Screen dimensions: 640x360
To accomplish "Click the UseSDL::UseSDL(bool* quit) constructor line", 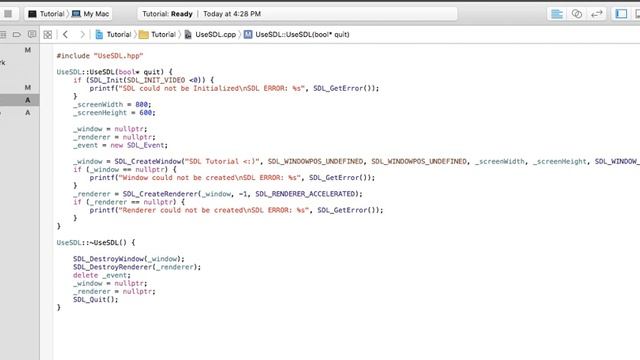I will pyautogui.click(x=114, y=72).
